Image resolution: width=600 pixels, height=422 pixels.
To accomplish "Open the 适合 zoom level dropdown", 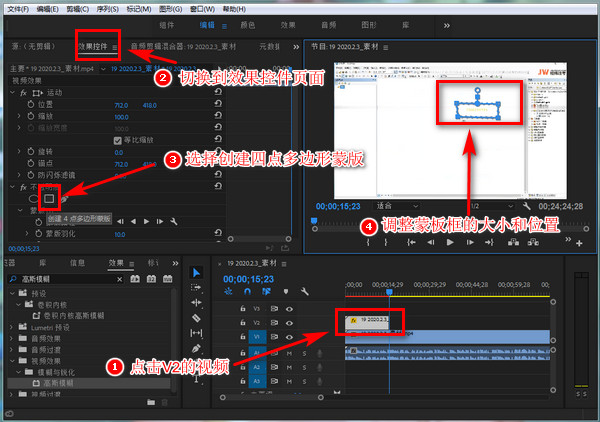I will tap(397, 206).
